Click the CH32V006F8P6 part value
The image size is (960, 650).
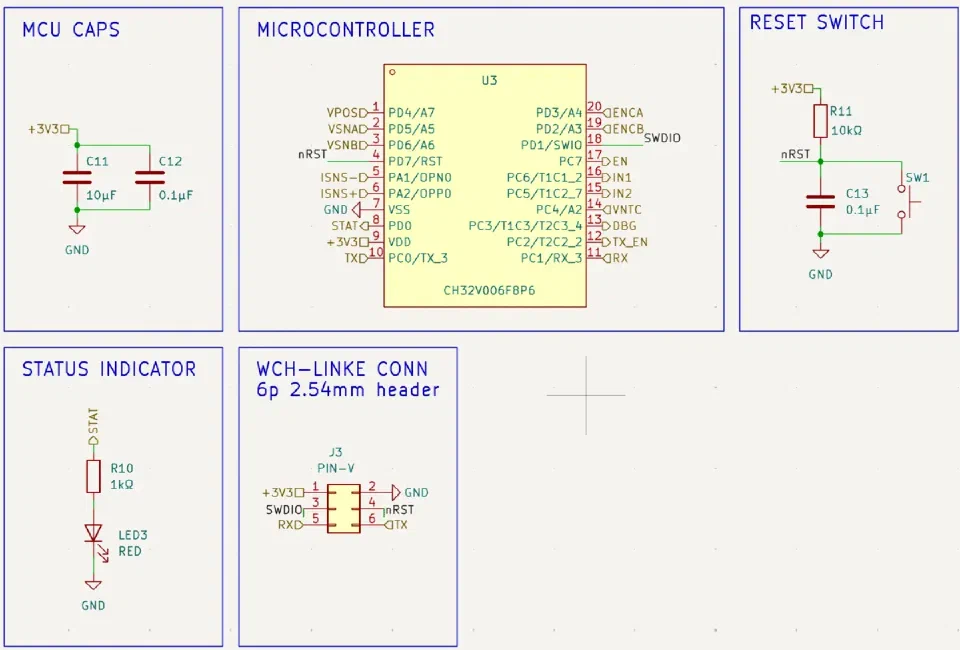489,290
